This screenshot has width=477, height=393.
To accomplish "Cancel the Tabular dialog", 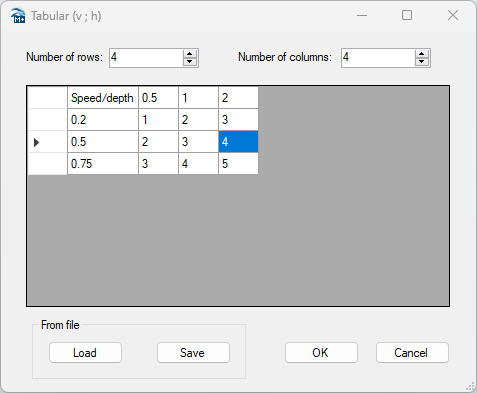I will point(412,353).
